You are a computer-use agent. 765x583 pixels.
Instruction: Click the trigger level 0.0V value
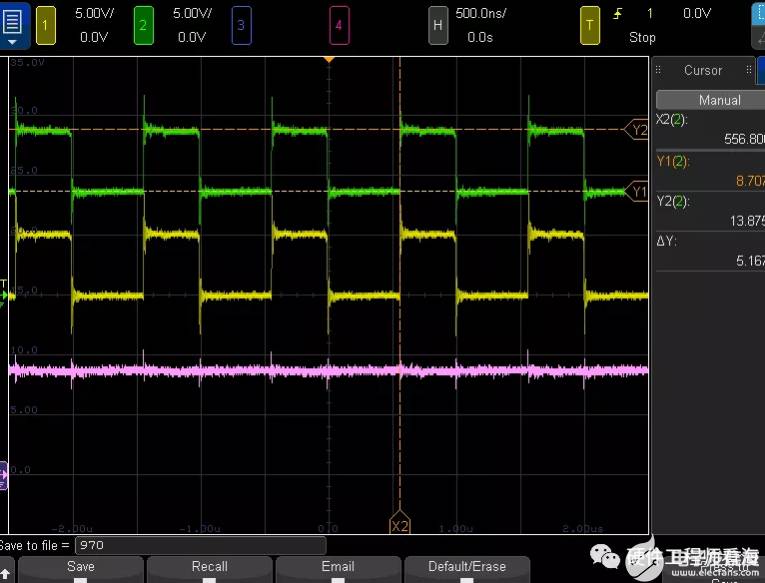pyautogui.click(x=697, y=13)
